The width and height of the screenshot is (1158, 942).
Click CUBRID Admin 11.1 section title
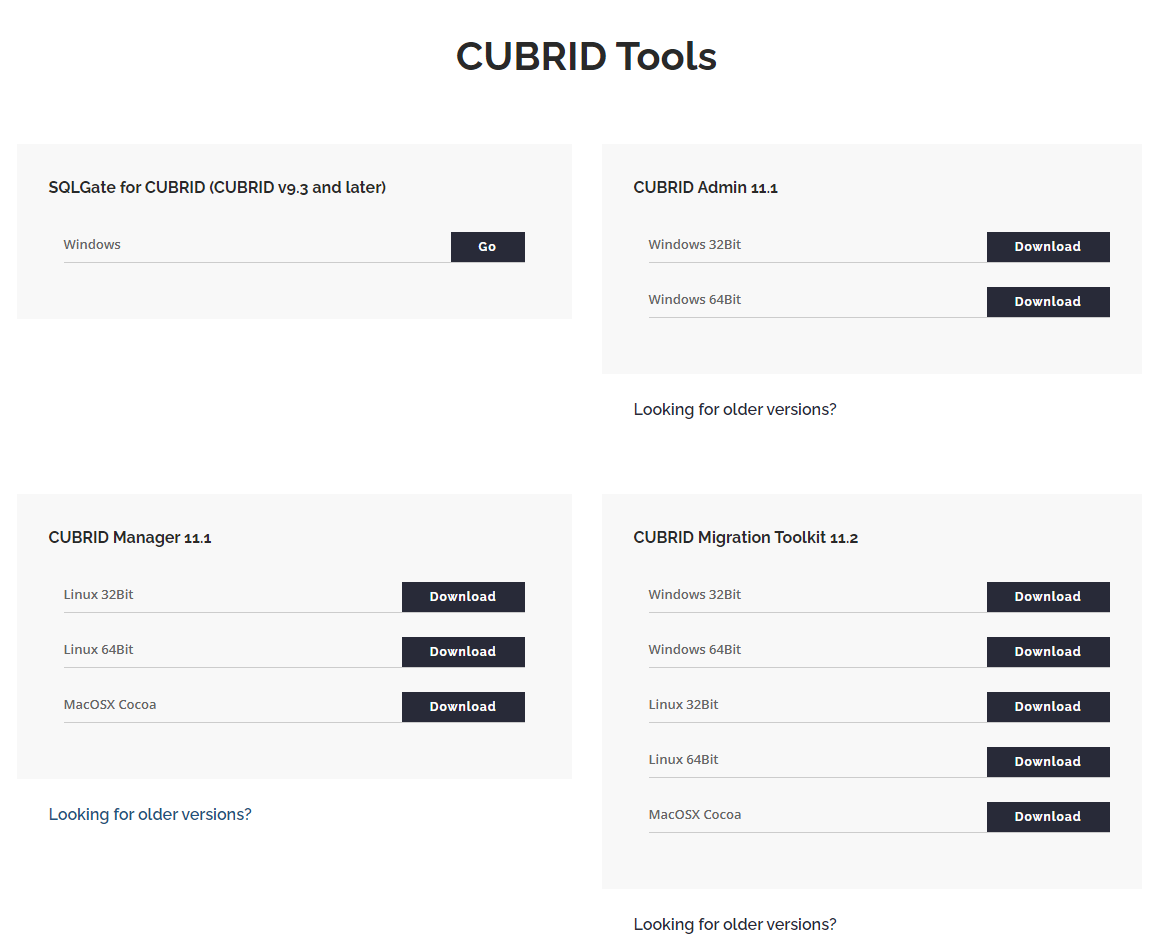[x=705, y=188]
